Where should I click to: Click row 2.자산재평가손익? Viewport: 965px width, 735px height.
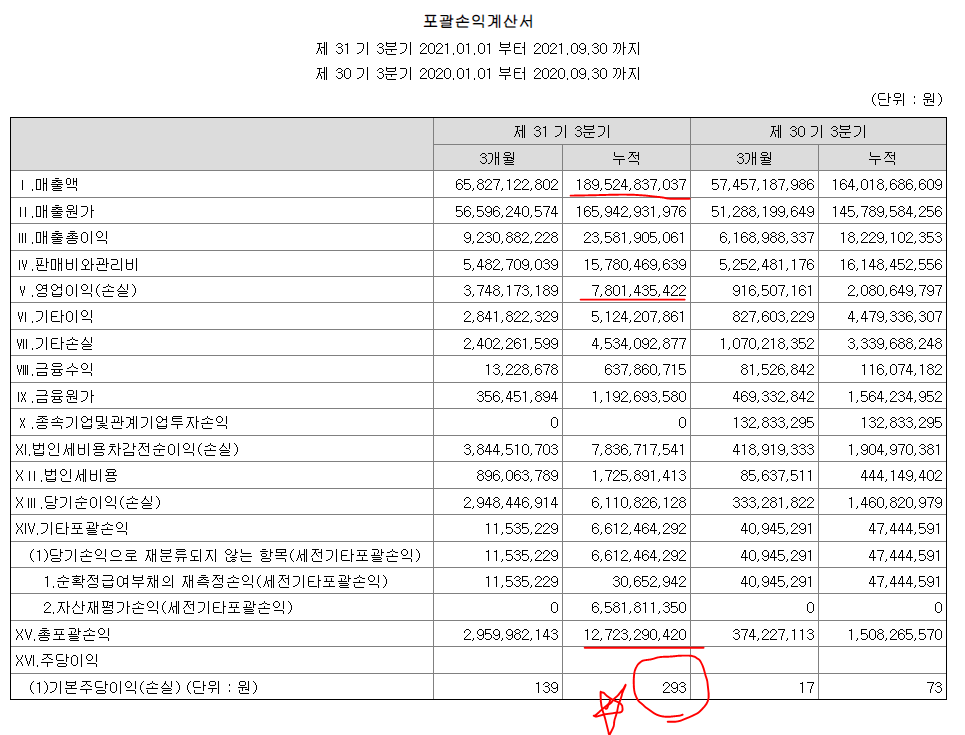168,608
